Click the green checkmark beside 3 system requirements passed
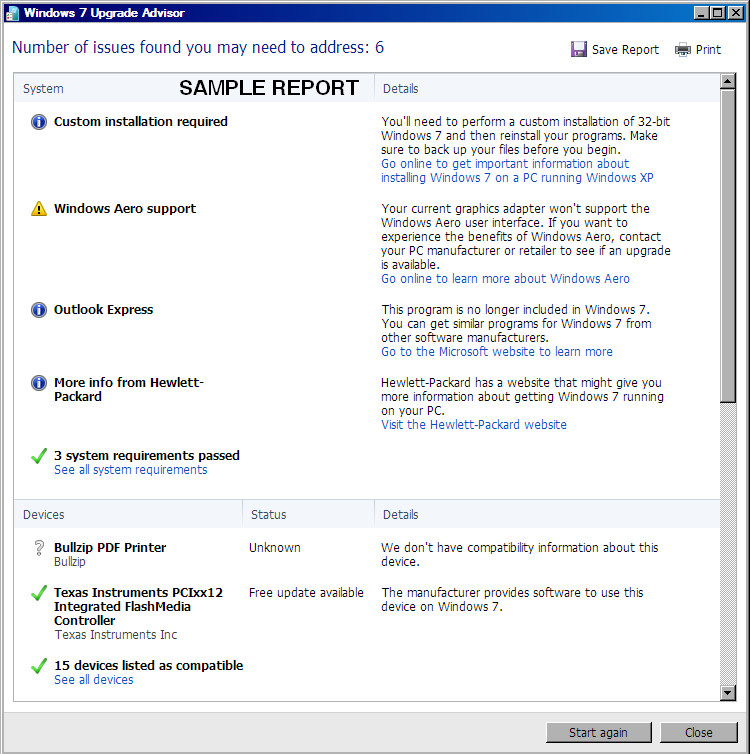 pos(39,456)
